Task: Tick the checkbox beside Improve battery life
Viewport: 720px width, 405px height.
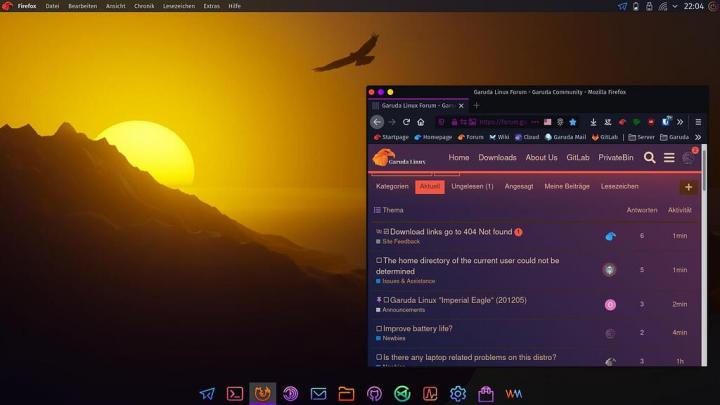Action: [x=379, y=328]
